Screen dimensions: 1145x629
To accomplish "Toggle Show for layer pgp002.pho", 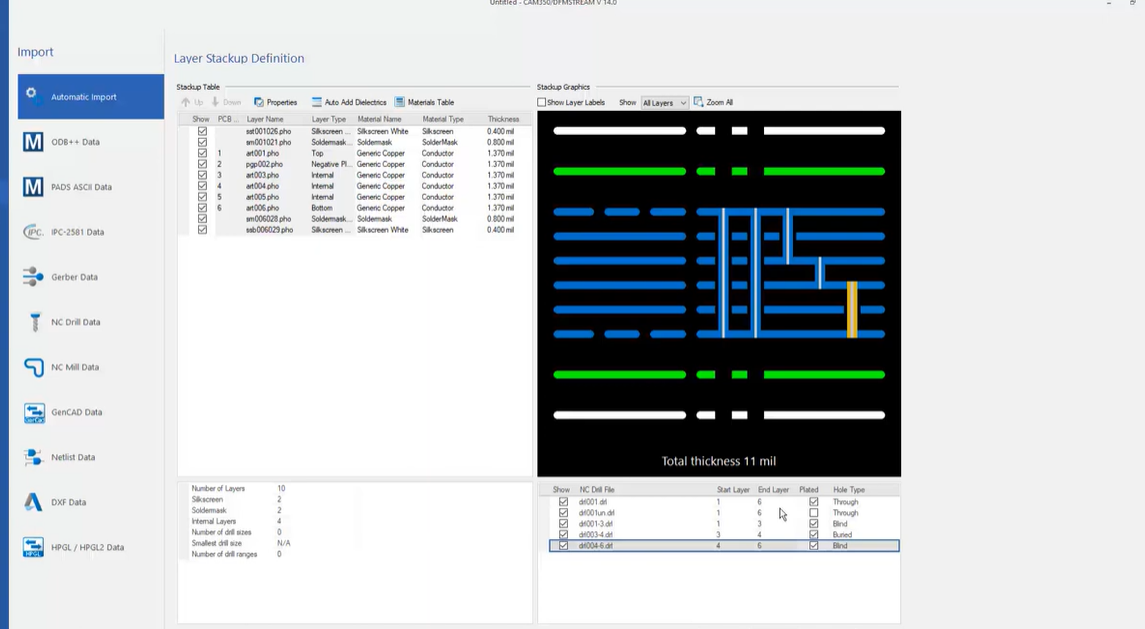I will point(202,164).
